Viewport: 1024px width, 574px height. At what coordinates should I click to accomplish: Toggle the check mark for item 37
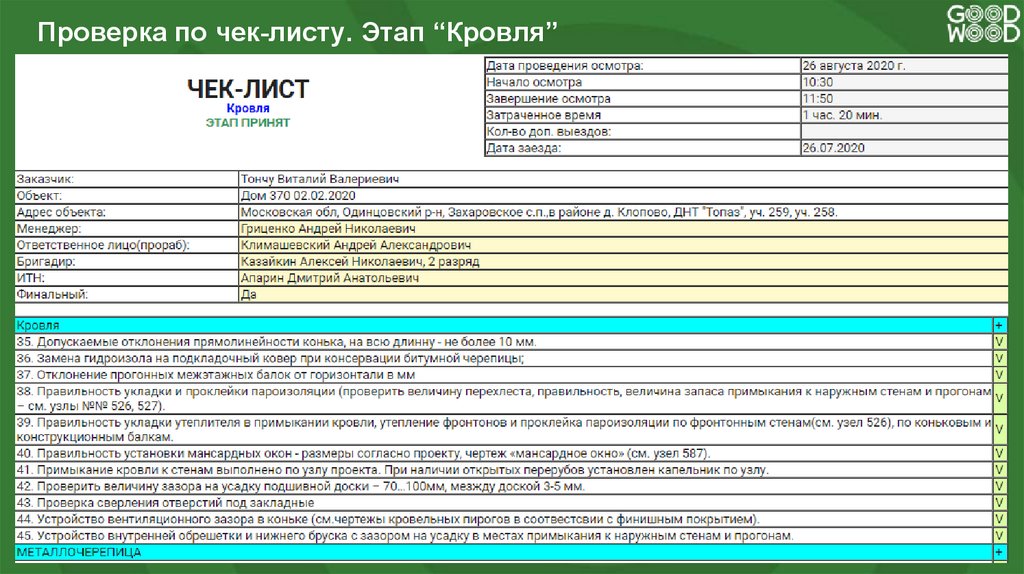point(999,375)
